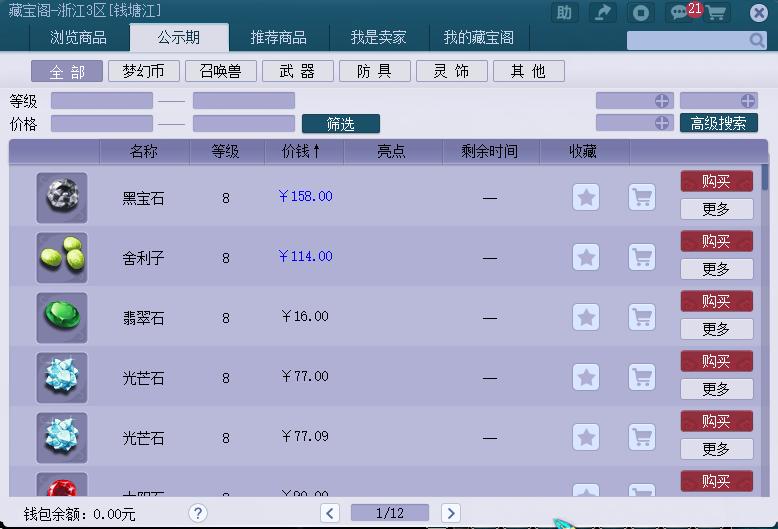Screen dimensions: 778x529
Task: Close the 藏宝阁 window
Action: click(x=759, y=12)
